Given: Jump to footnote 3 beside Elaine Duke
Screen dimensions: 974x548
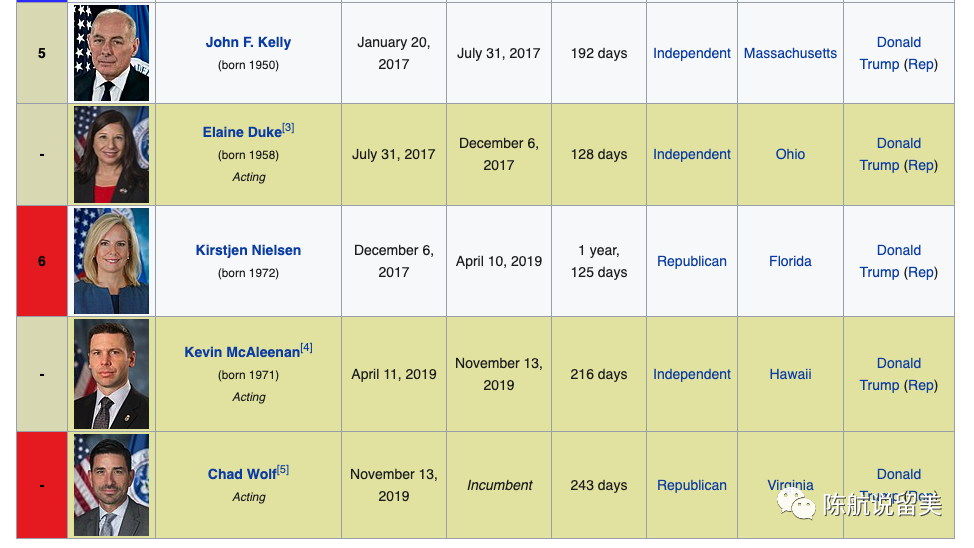Looking at the screenshot, I should [288, 128].
